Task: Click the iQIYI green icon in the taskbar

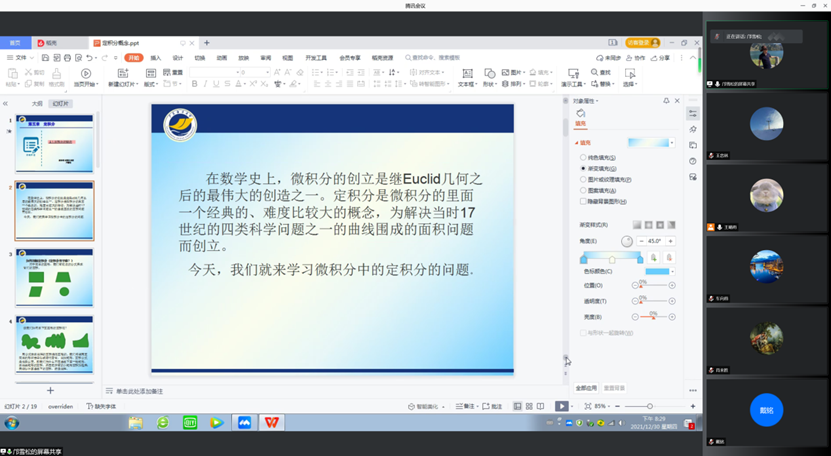Action: 190,423
